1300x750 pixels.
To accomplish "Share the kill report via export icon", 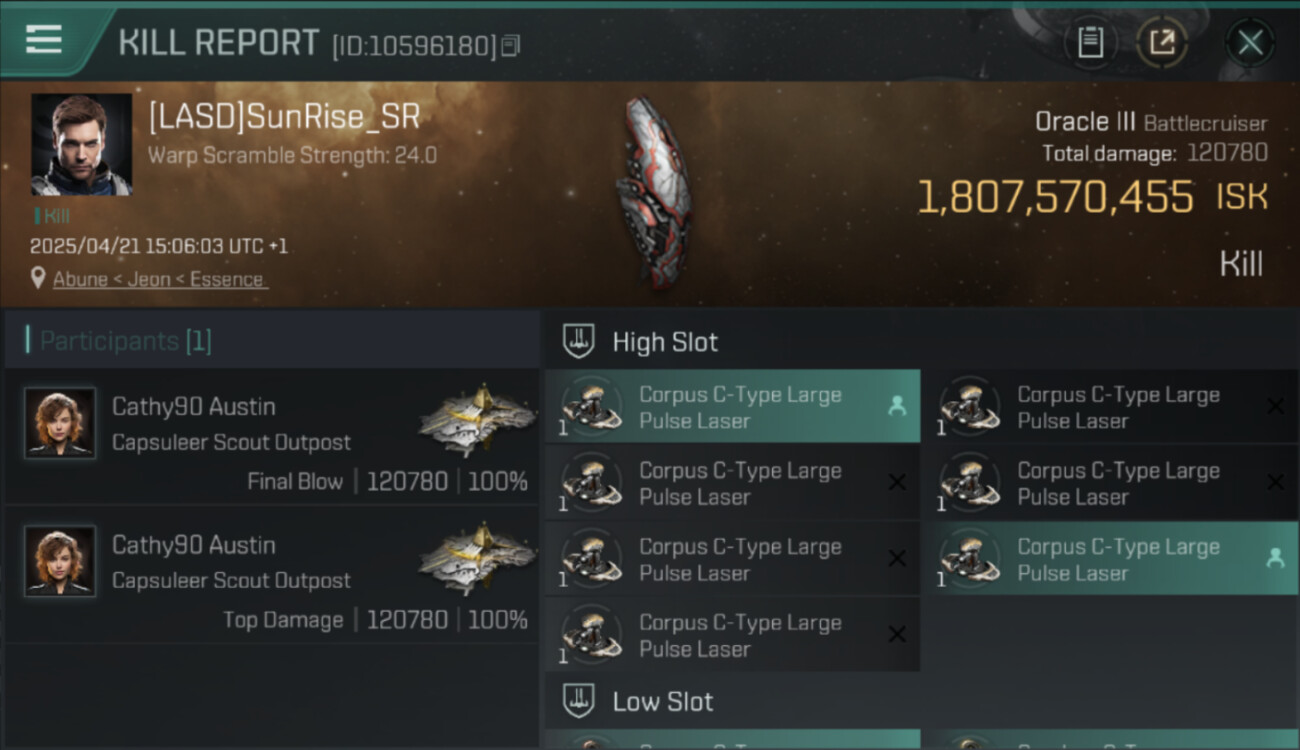I will point(1162,43).
